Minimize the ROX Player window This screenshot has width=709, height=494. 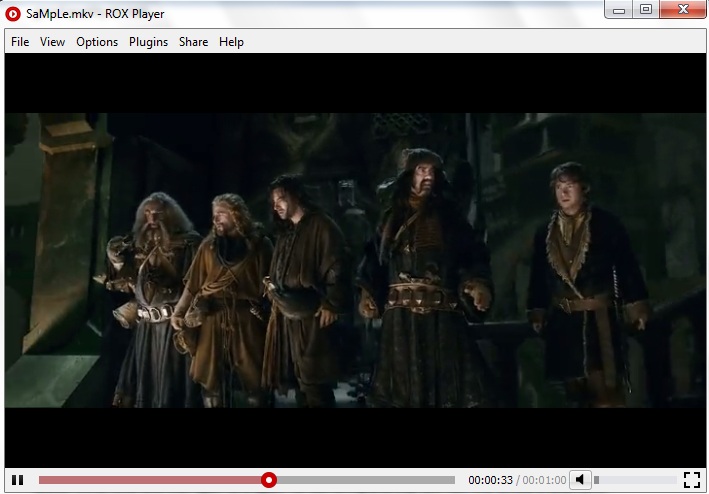pos(619,9)
